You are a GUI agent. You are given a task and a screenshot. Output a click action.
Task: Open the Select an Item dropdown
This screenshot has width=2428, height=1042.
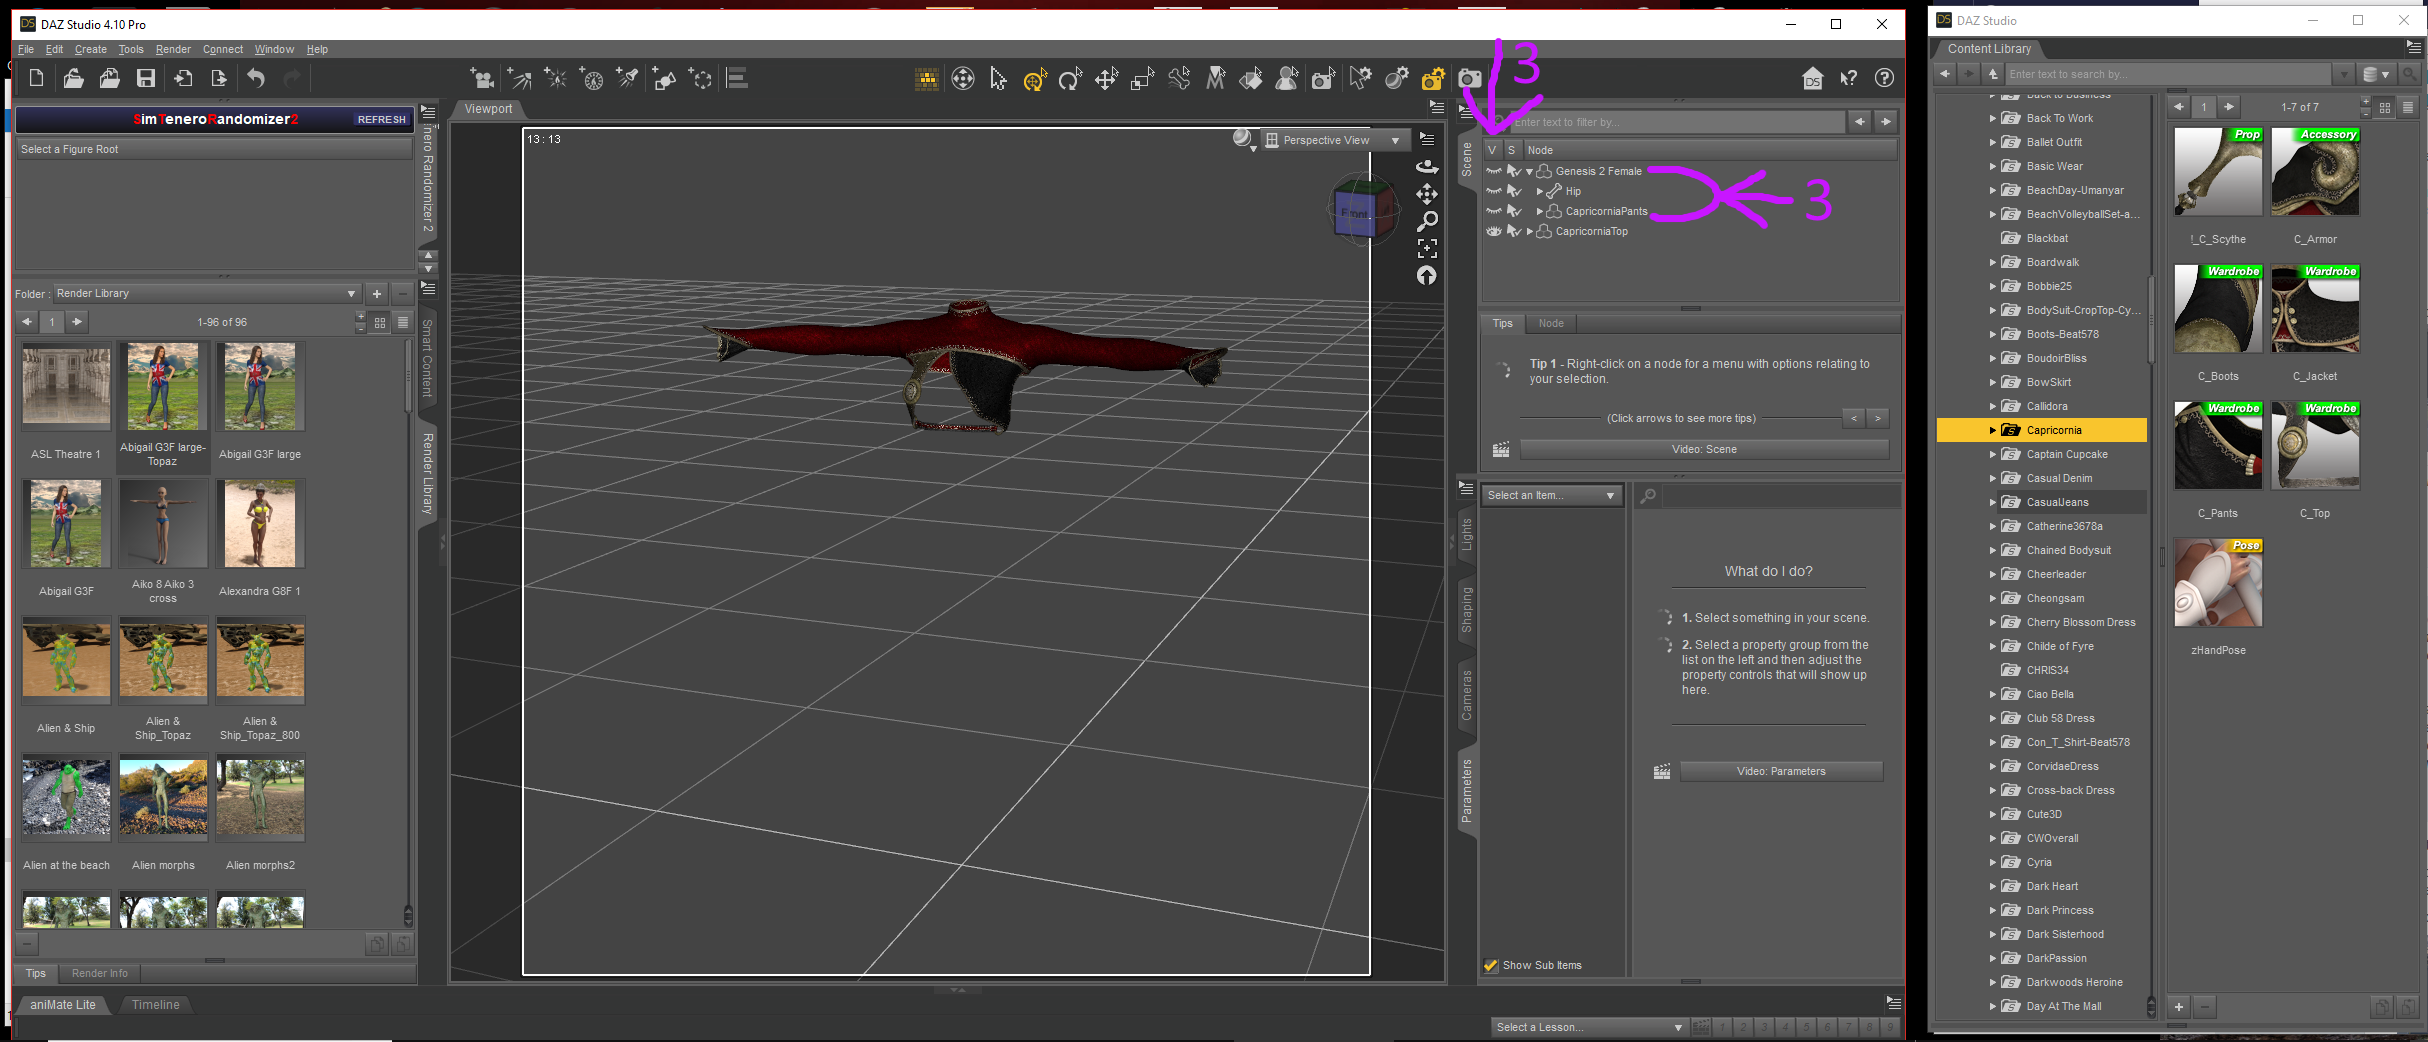tap(1551, 495)
